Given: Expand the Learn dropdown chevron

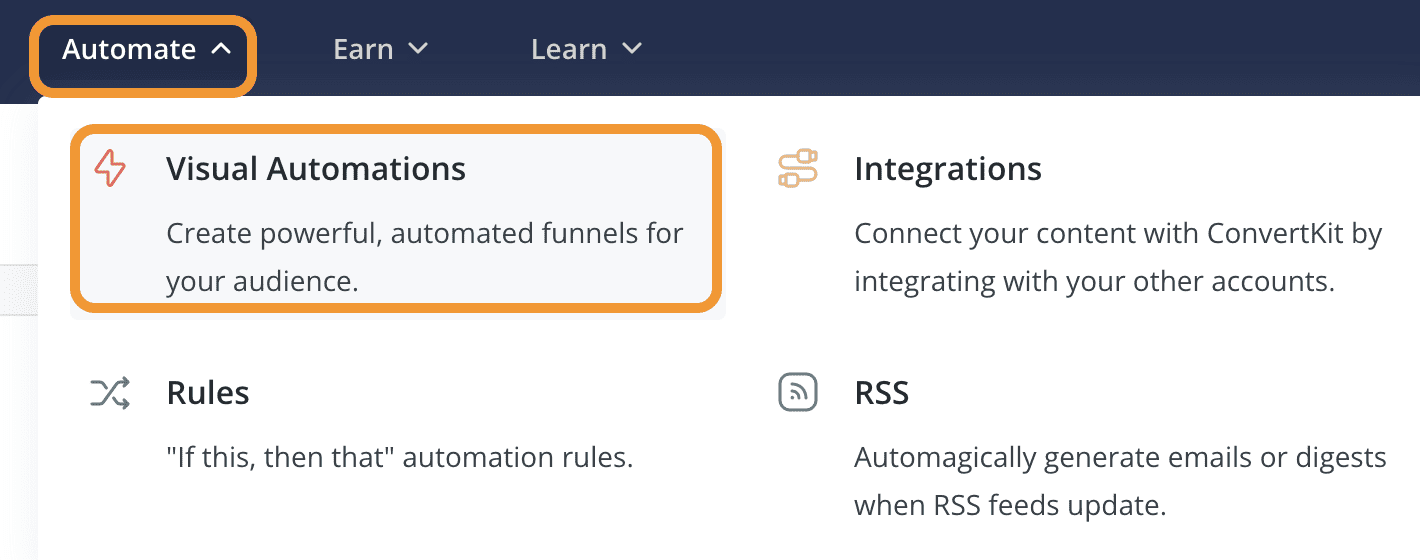Looking at the screenshot, I should click(x=631, y=49).
